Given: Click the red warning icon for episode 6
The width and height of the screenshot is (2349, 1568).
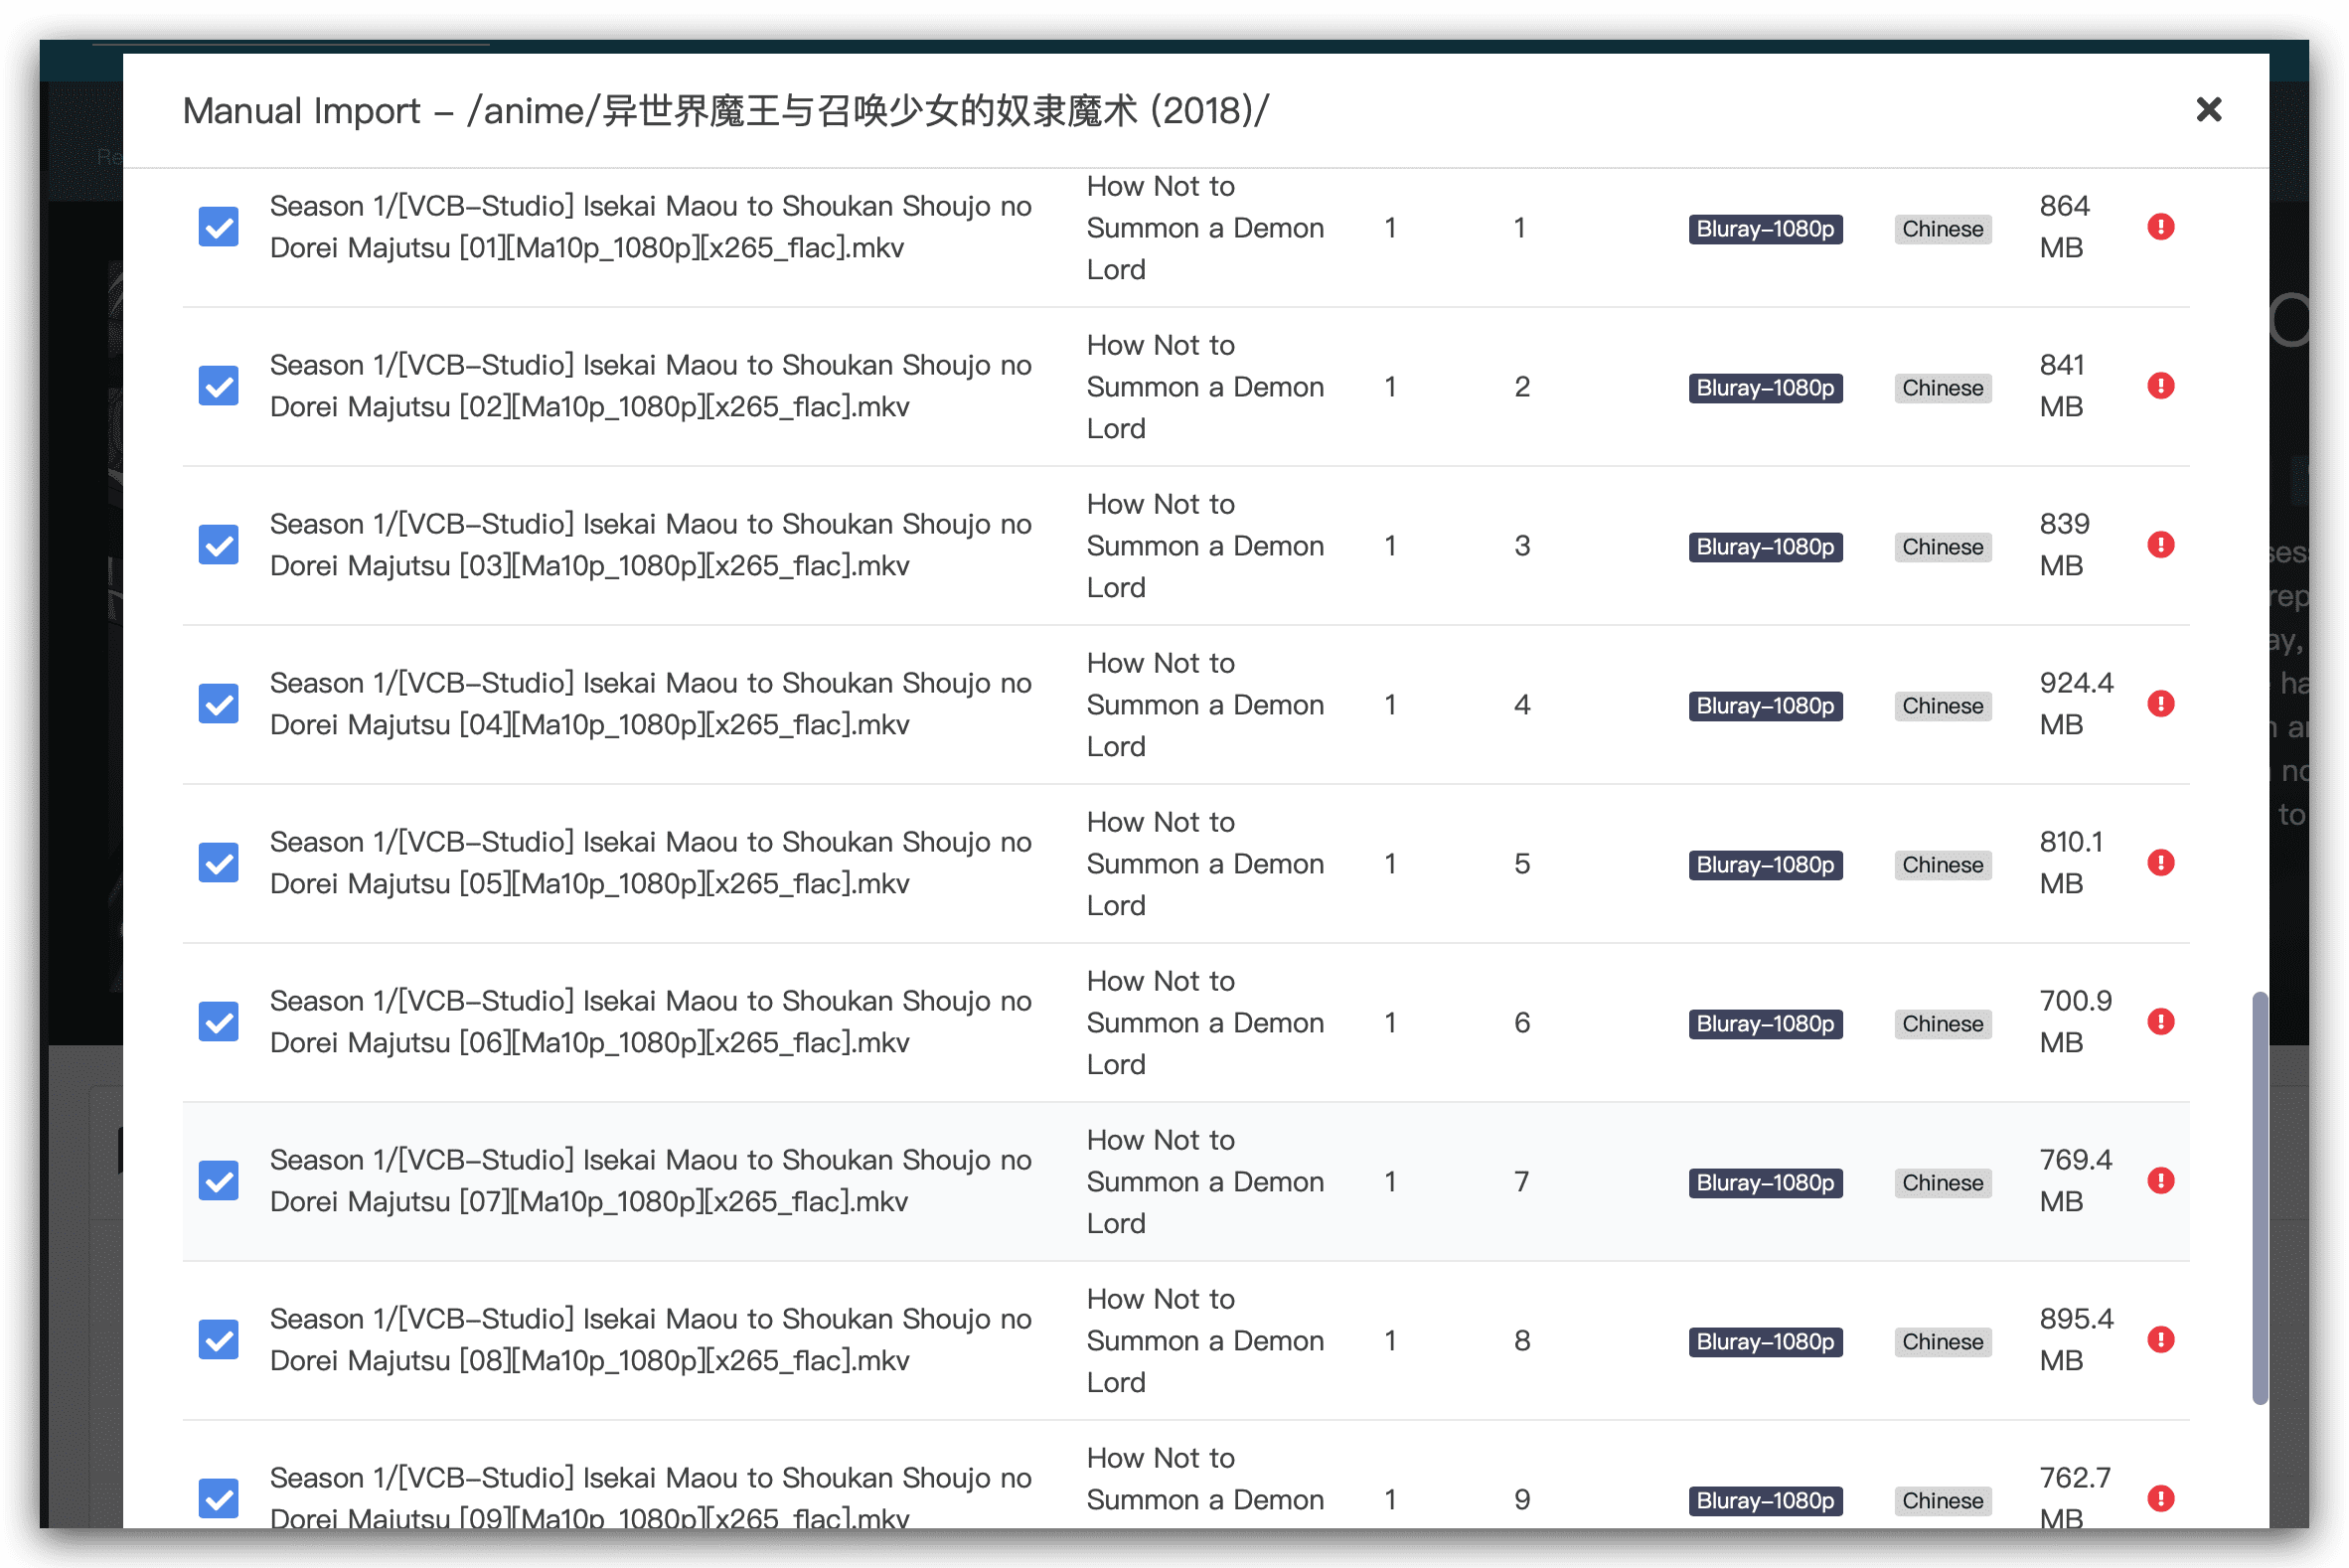Looking at the screenshot, I should (x=2160, y=1022).
